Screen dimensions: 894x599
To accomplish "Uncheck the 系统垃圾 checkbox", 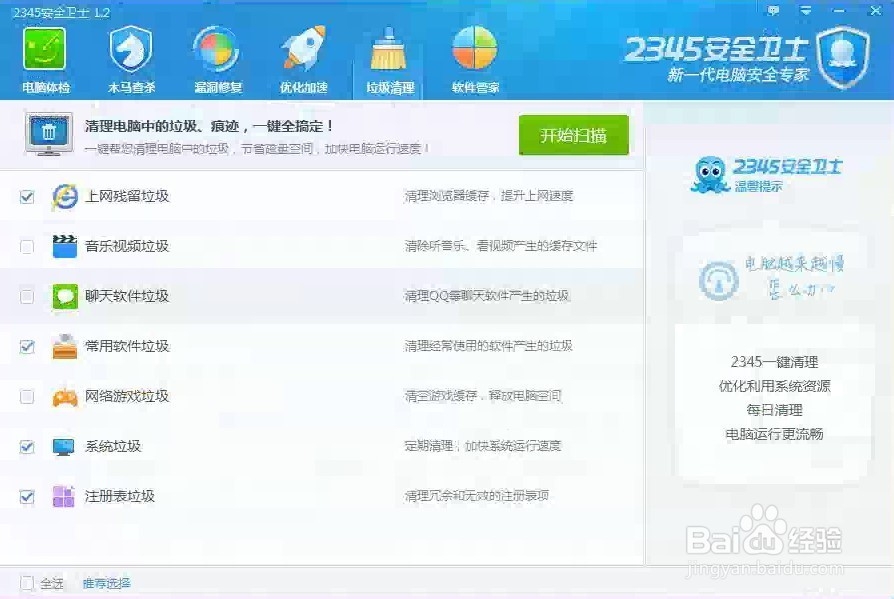I will click(27, 447).
